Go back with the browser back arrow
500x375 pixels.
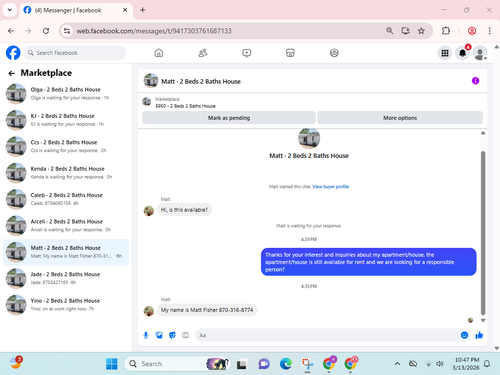[11, 31]
